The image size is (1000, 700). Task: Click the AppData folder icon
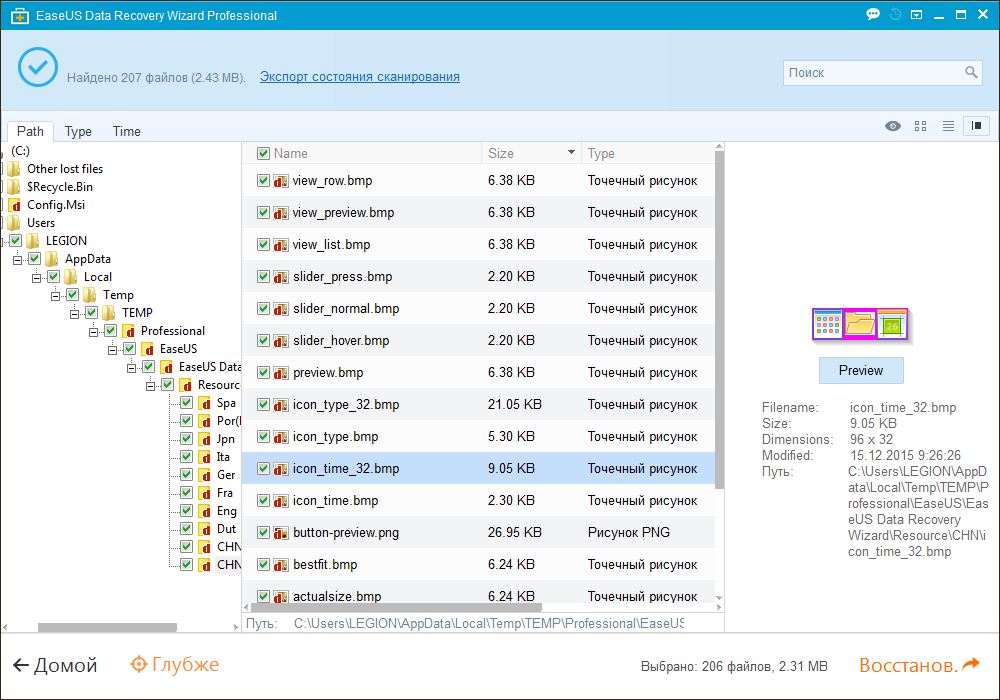point(52,259)
